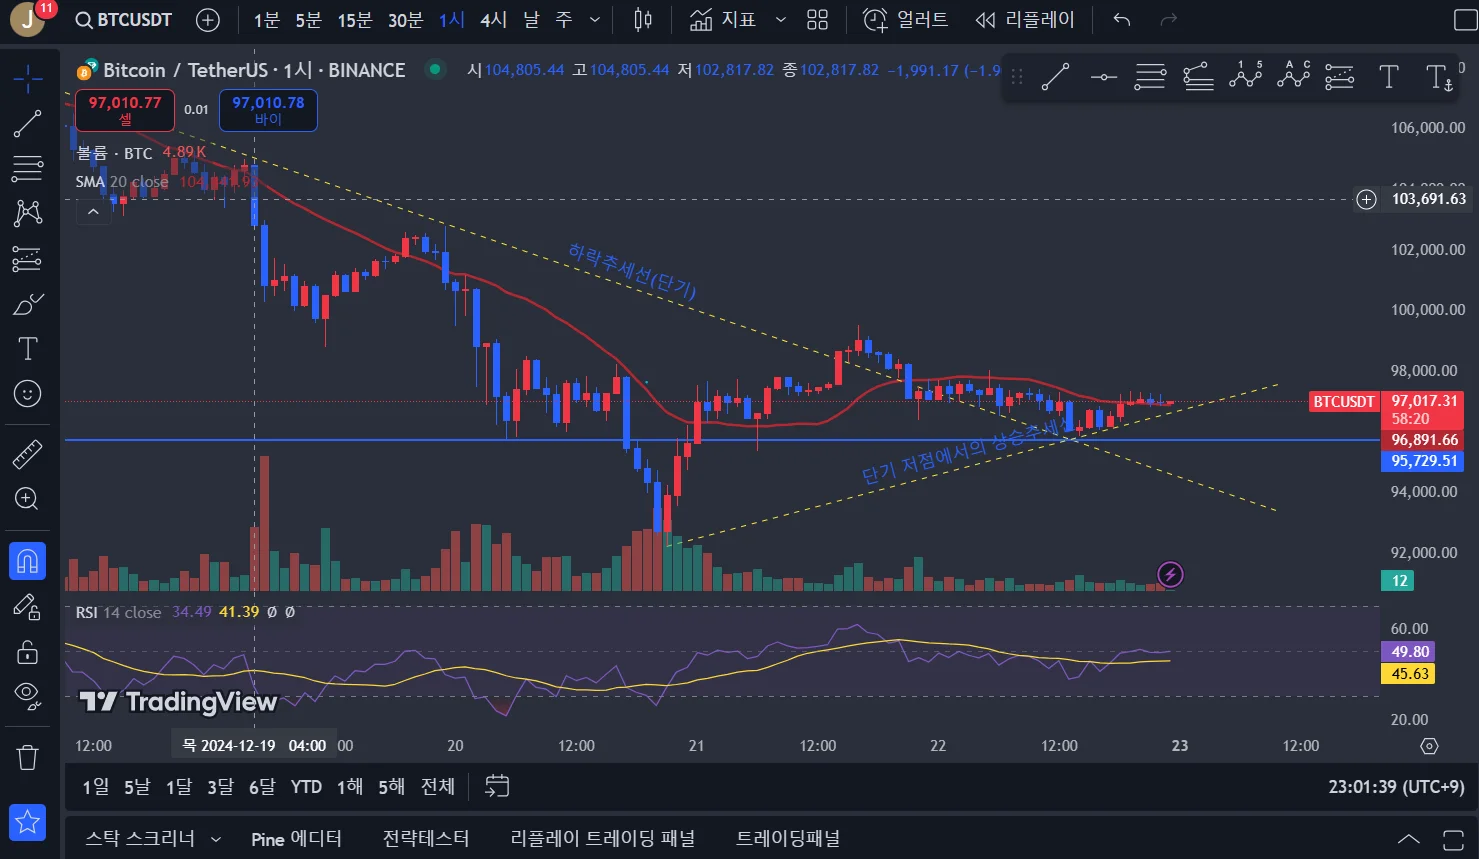Open the Fibonacci tools group in left sidebar
1479x859 pixels.
[27, 169]
